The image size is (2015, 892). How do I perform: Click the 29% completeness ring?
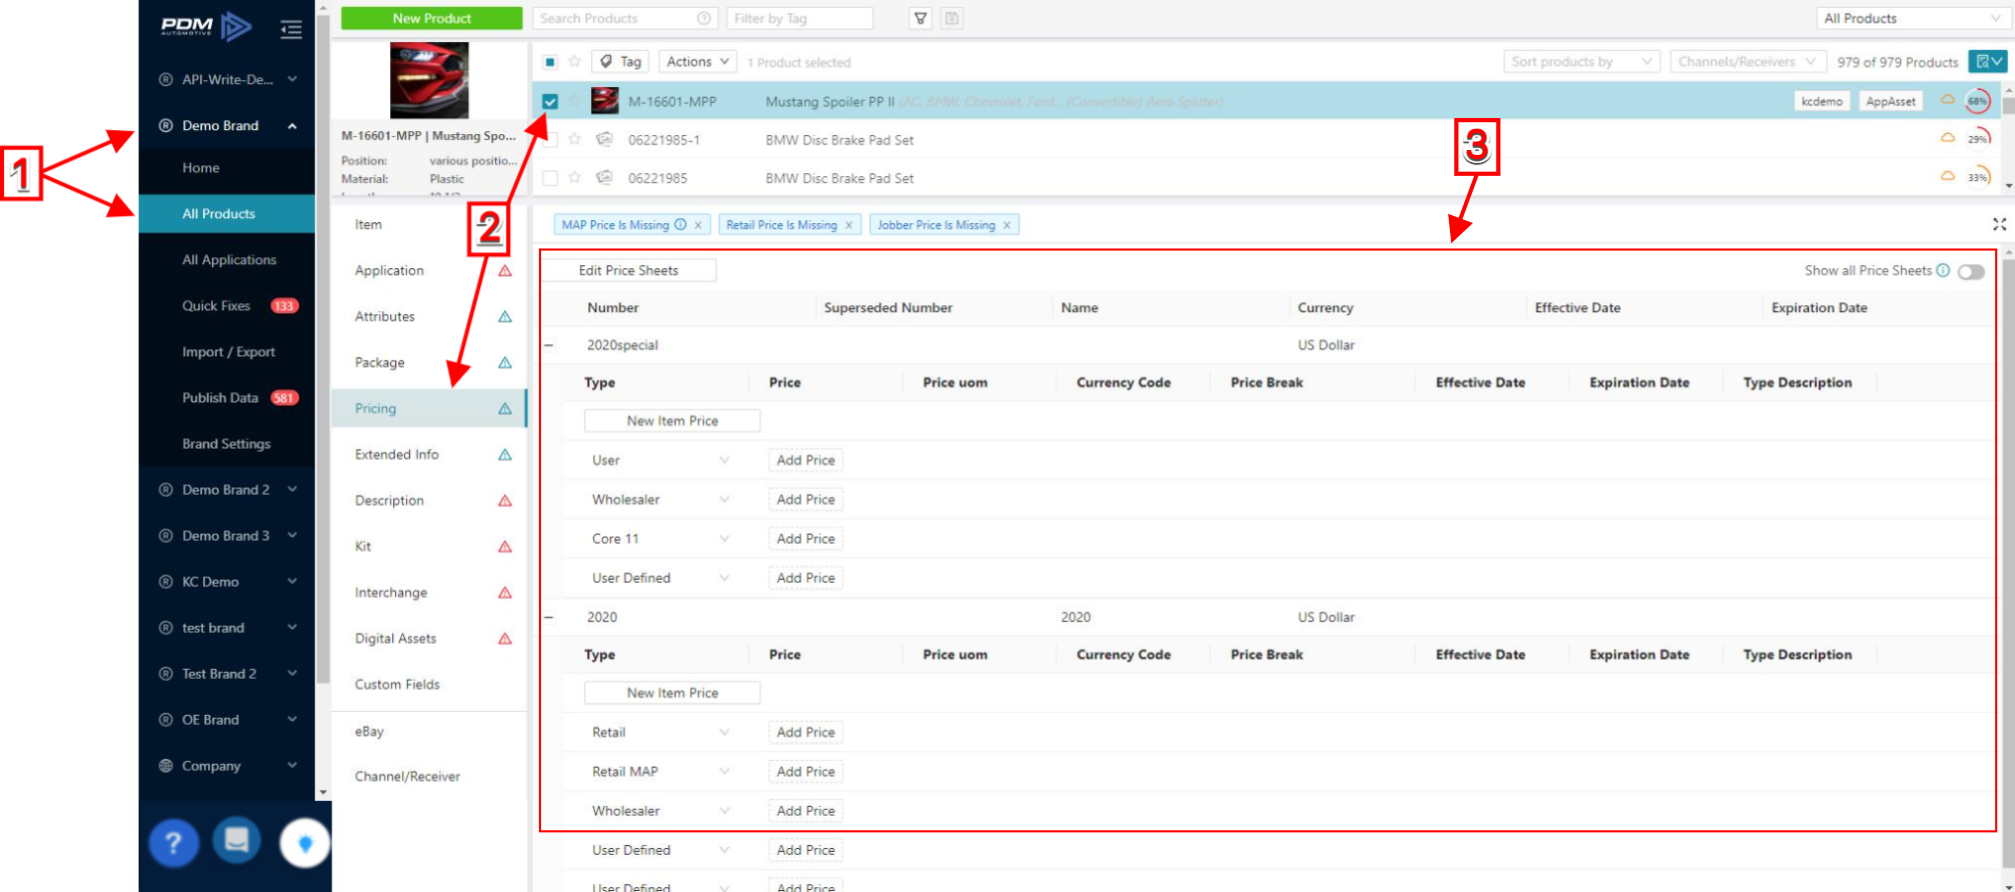1978,139
